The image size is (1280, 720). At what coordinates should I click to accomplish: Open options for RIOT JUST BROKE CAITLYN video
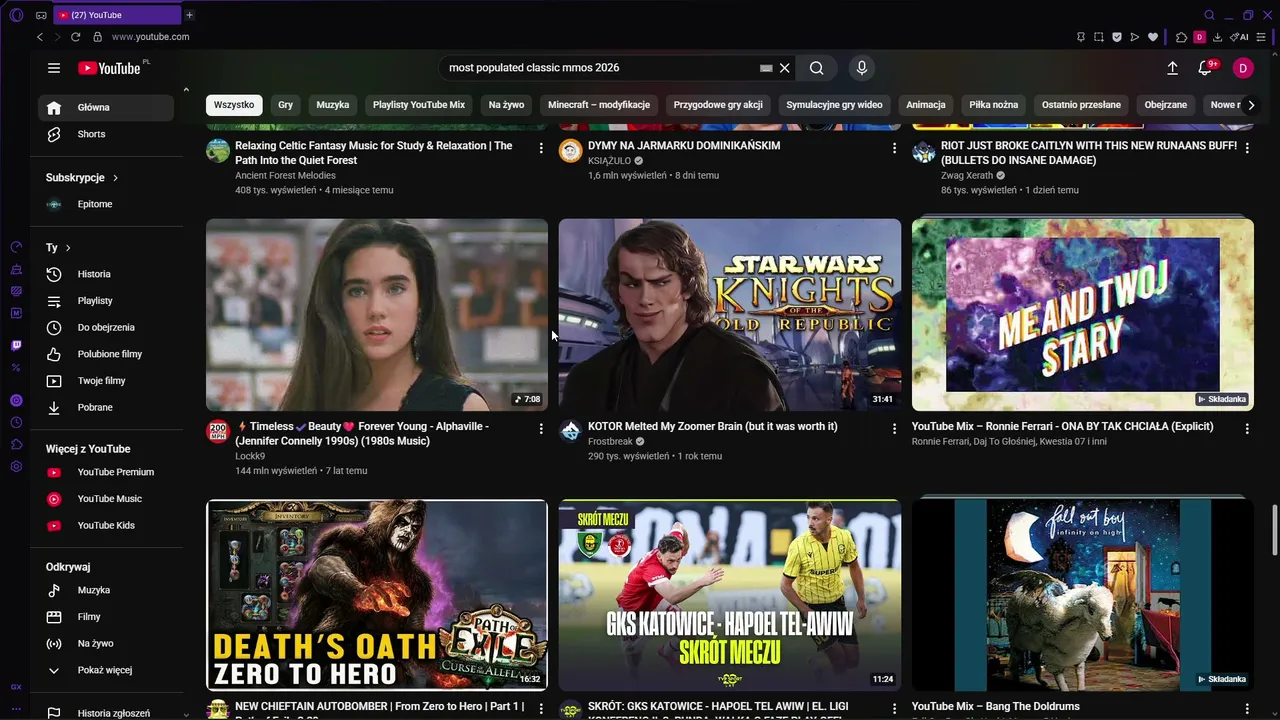[1247, 148]
